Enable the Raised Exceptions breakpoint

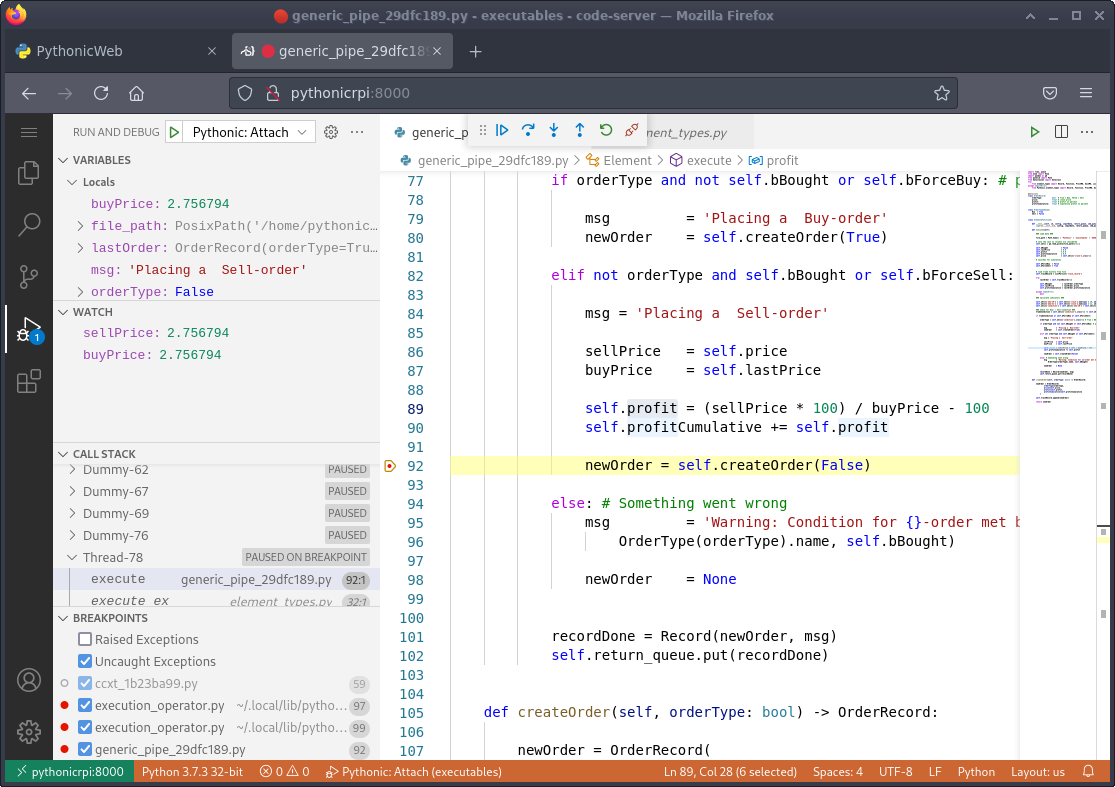coord(85,640)
